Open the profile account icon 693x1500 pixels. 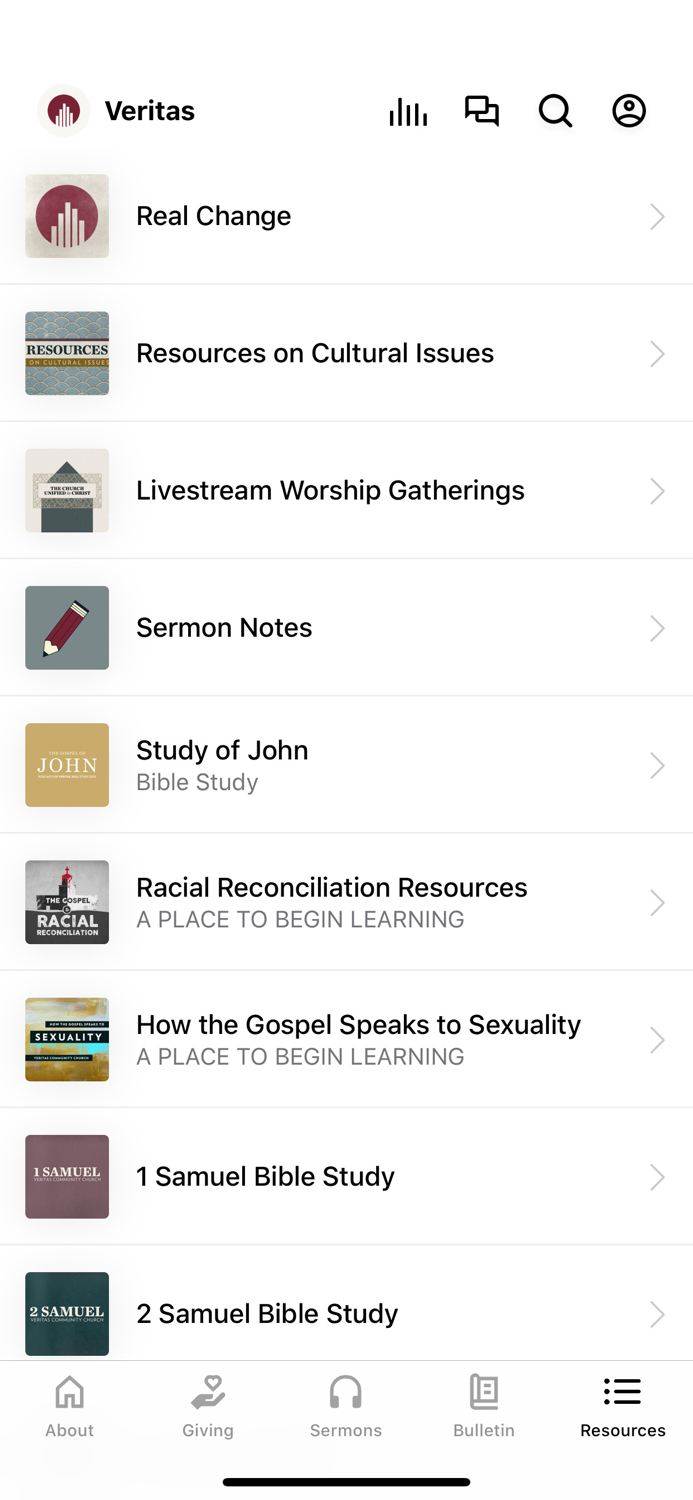pos(628,111)
